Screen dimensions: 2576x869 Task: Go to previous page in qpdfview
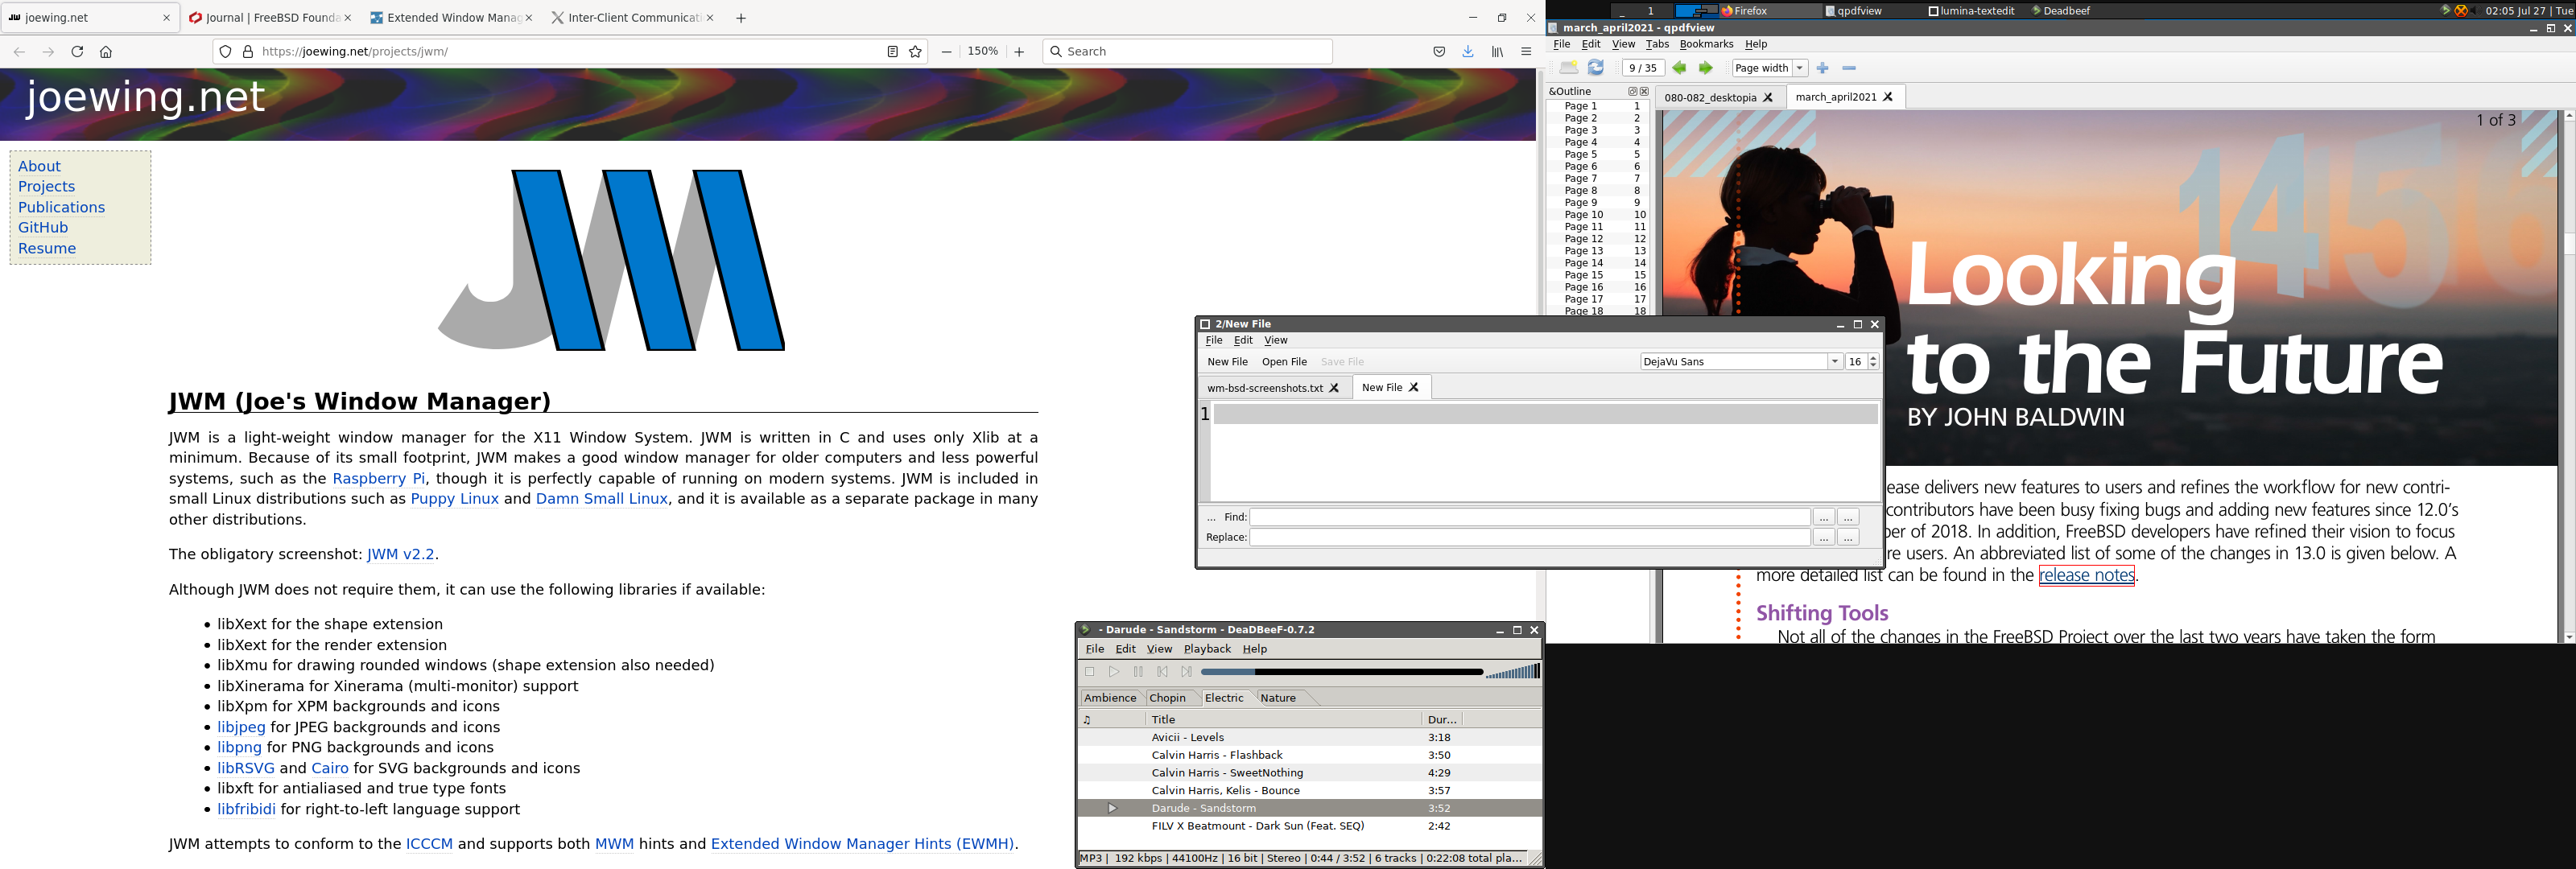point(1679,68)
